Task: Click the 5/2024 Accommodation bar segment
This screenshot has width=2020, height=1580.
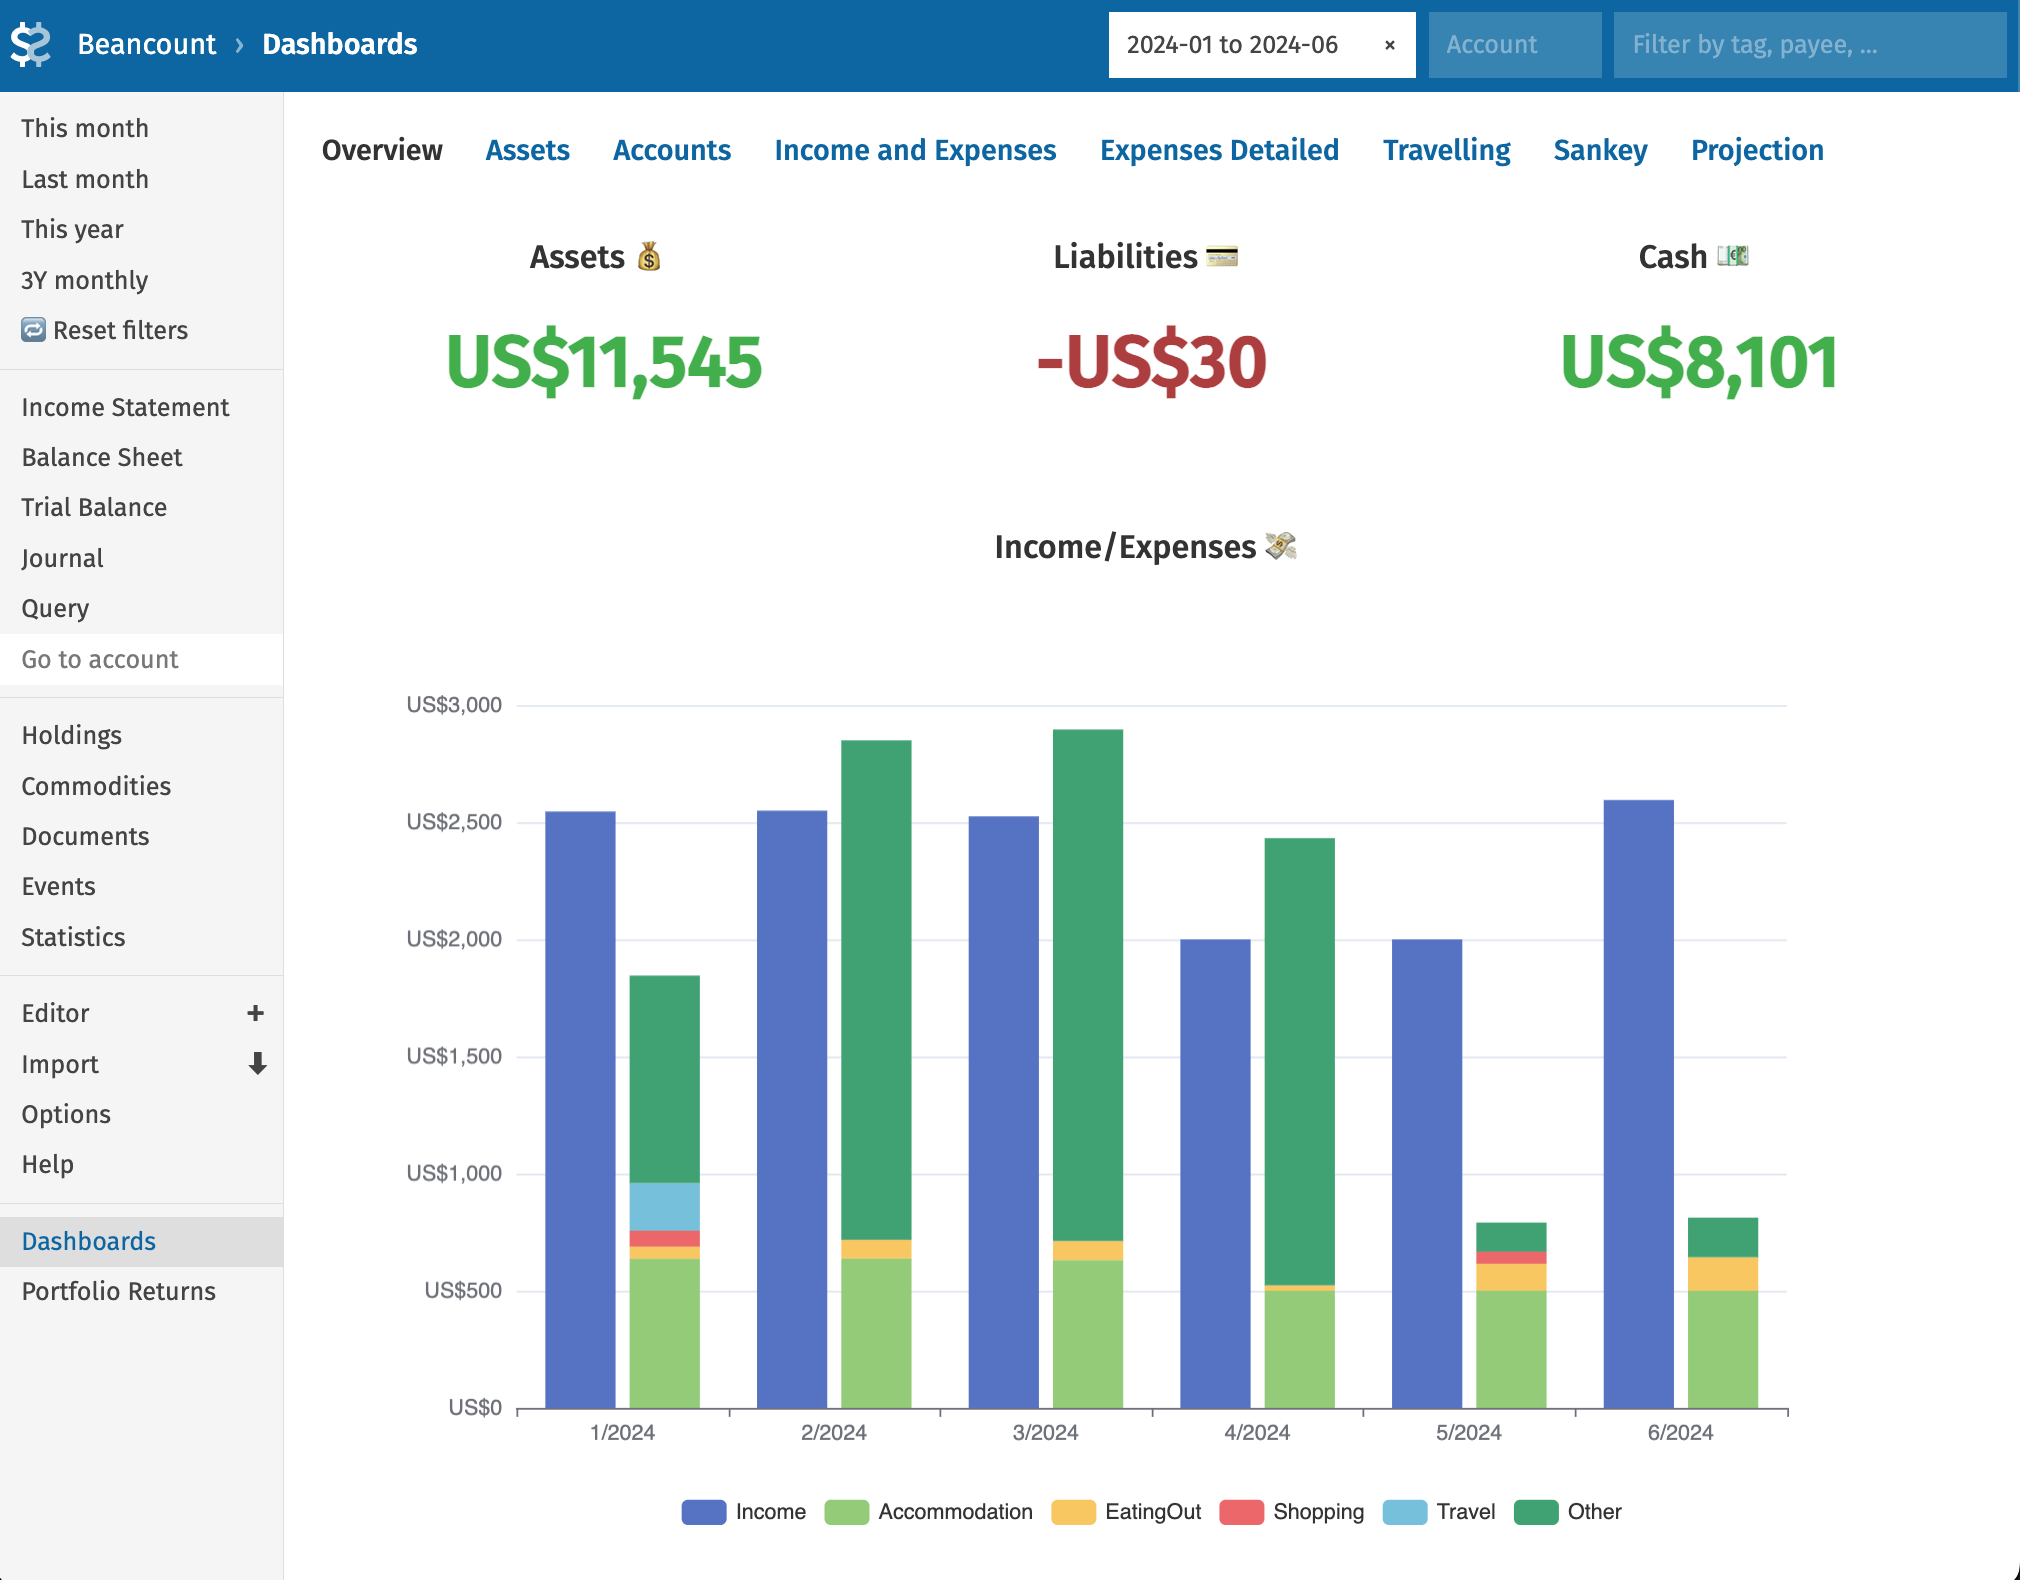Action: pyautogui.click(x=1511, y=1349)
